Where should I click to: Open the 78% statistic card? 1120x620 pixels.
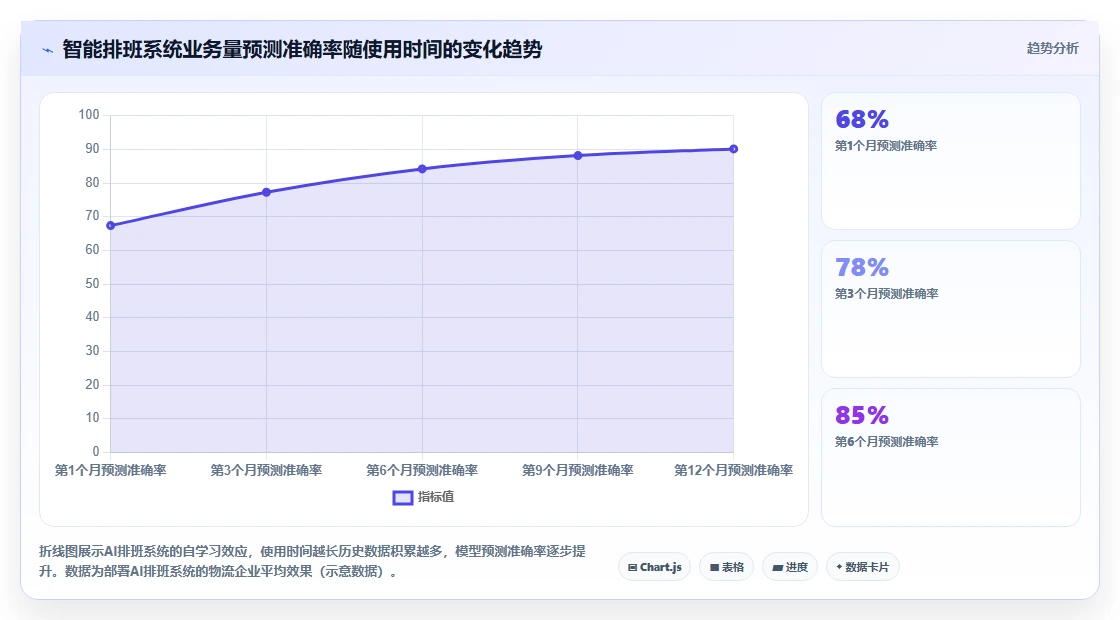(951, 309)
